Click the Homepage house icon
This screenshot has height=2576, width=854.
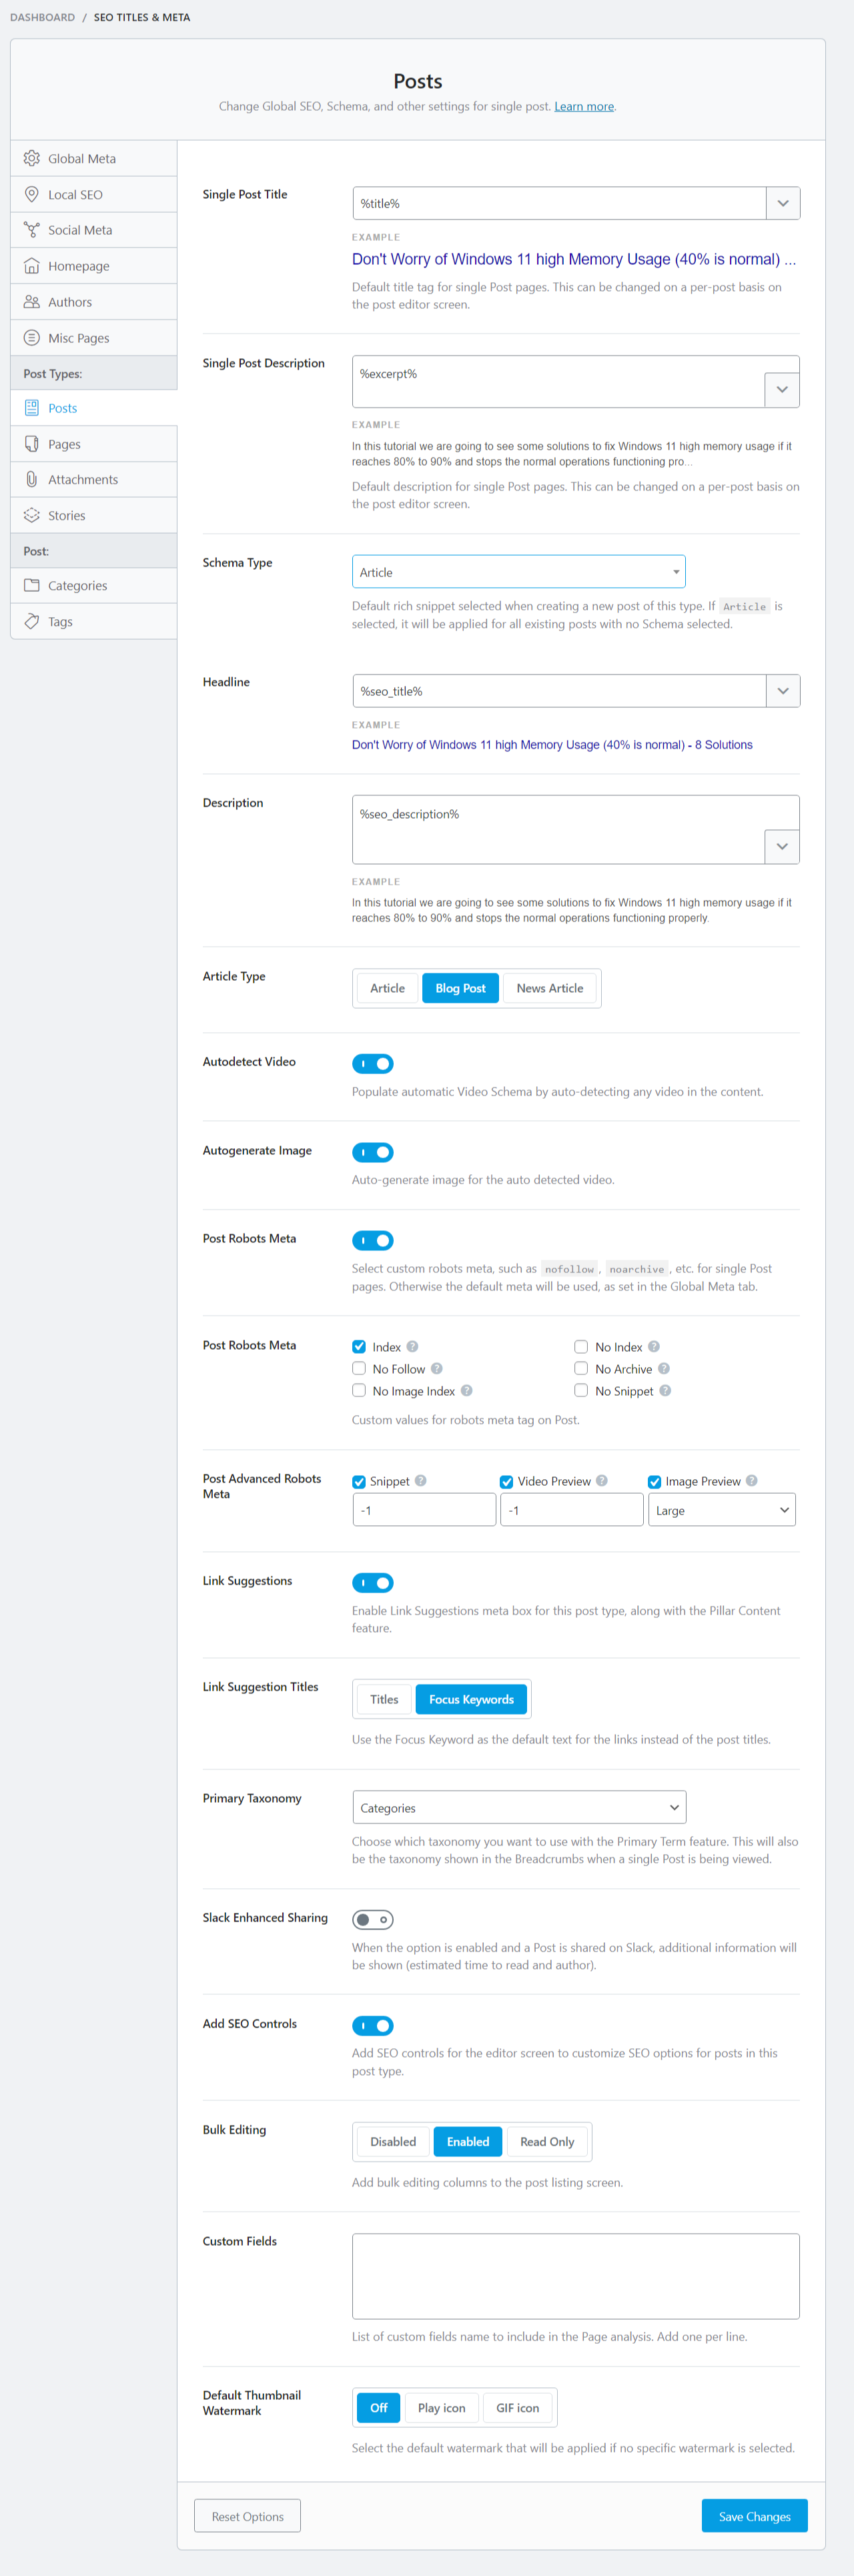(x=32, y=266)
